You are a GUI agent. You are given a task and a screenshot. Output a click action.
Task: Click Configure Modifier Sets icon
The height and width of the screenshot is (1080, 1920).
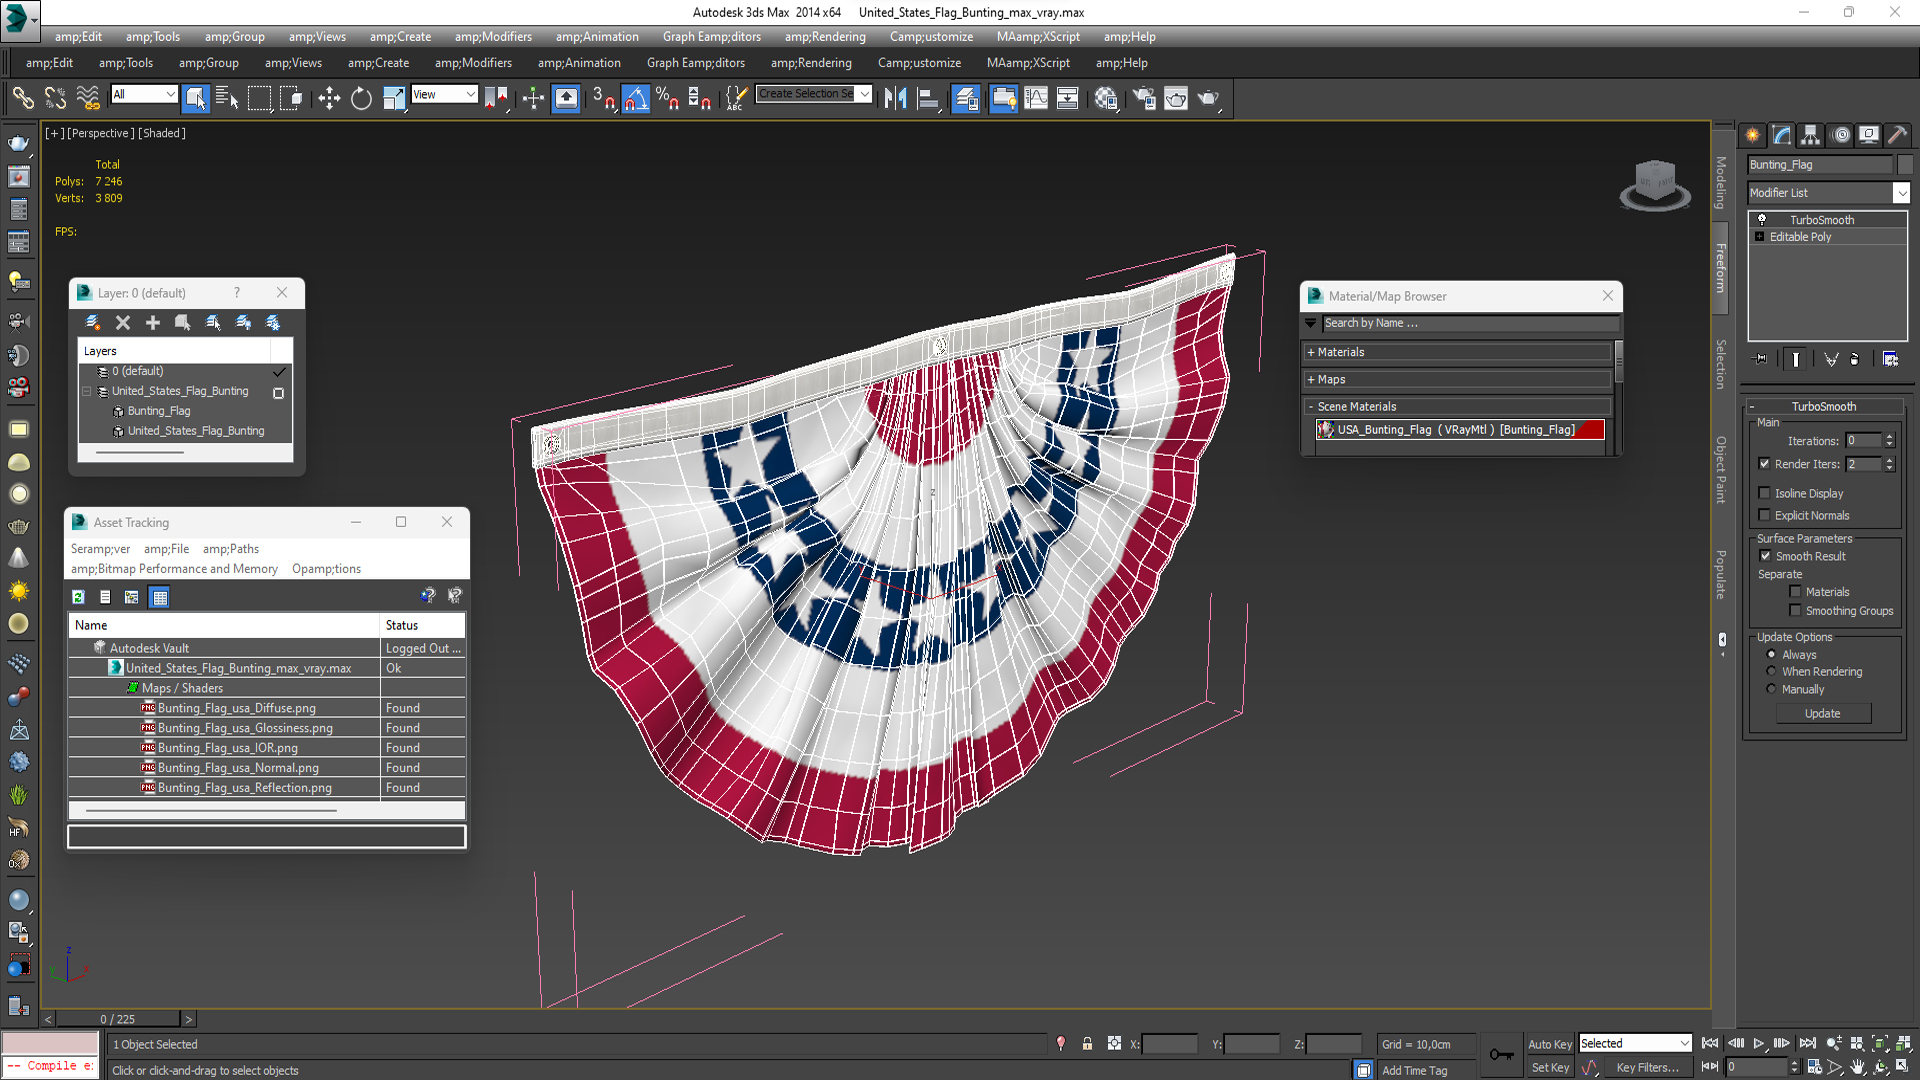pyautogui.click(x=1890, y=359)
